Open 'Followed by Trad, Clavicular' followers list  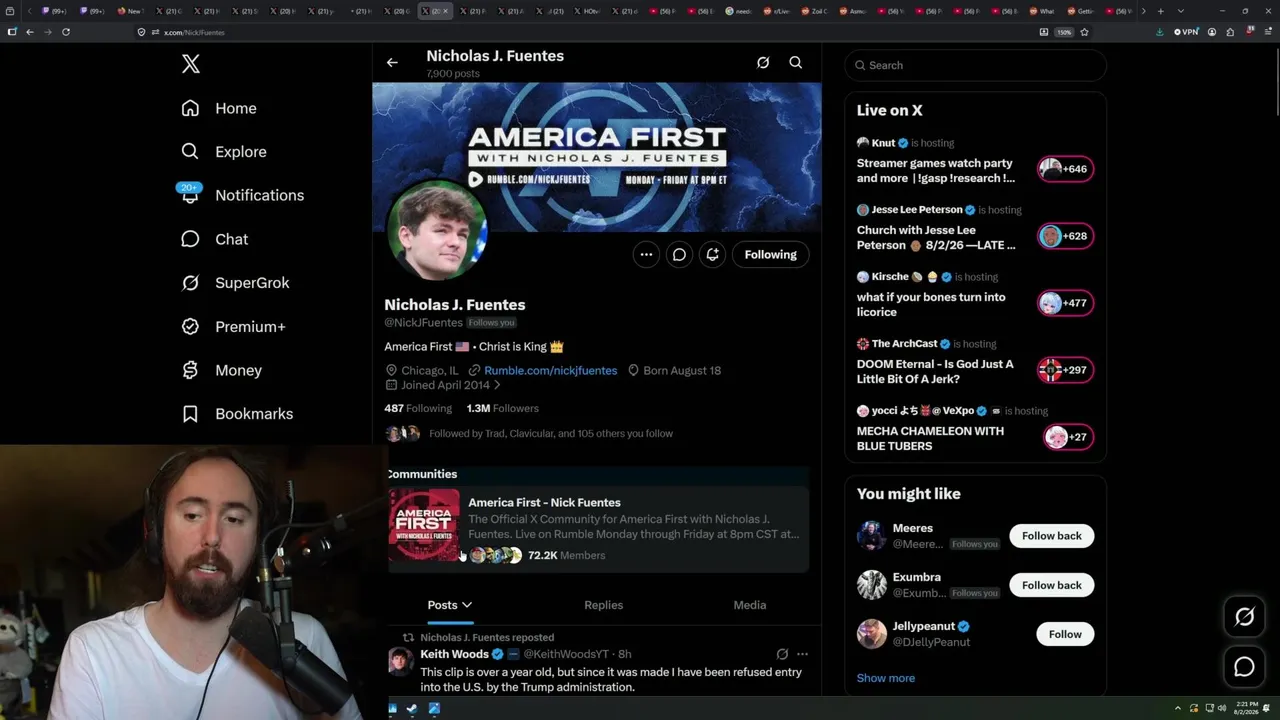[551, 434]
